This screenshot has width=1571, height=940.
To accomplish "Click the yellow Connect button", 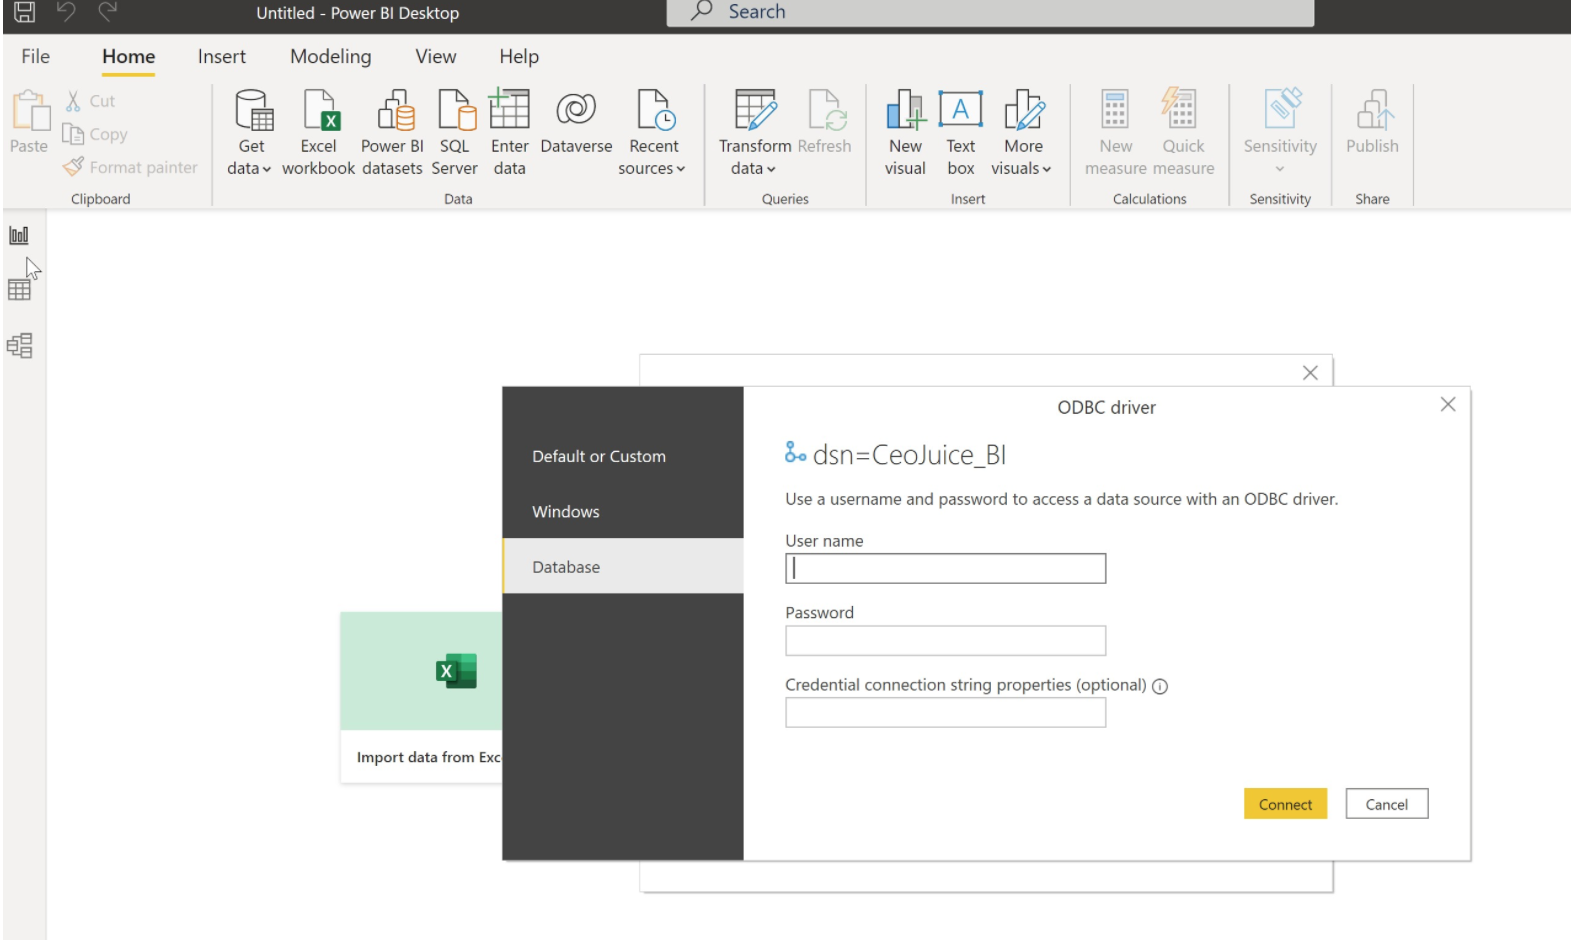I will [x=1285, y=804].
